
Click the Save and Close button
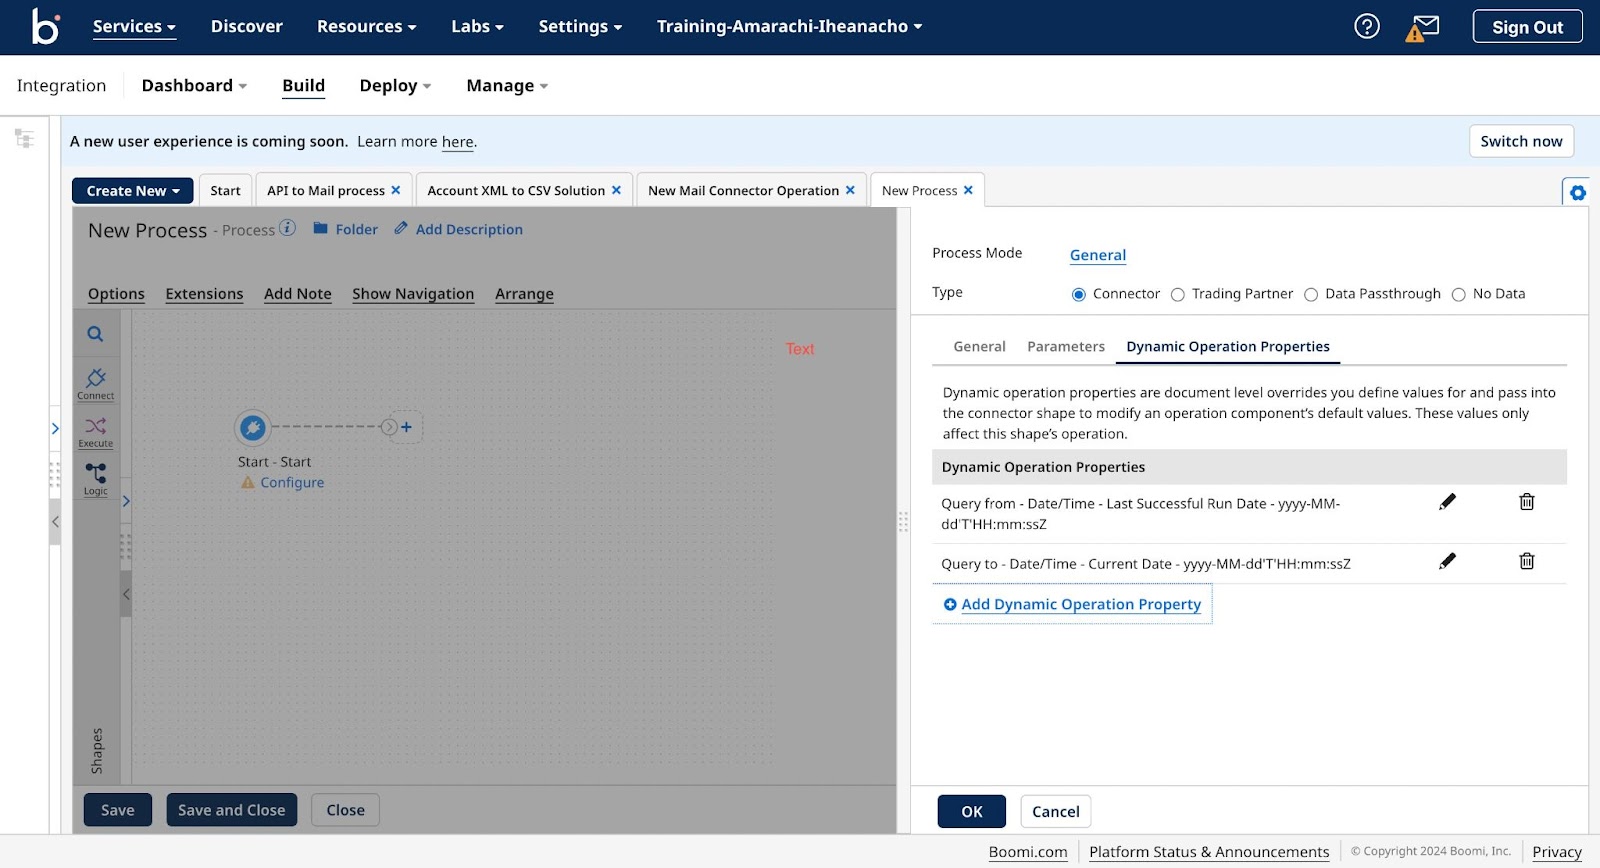[x=231, y=810]
